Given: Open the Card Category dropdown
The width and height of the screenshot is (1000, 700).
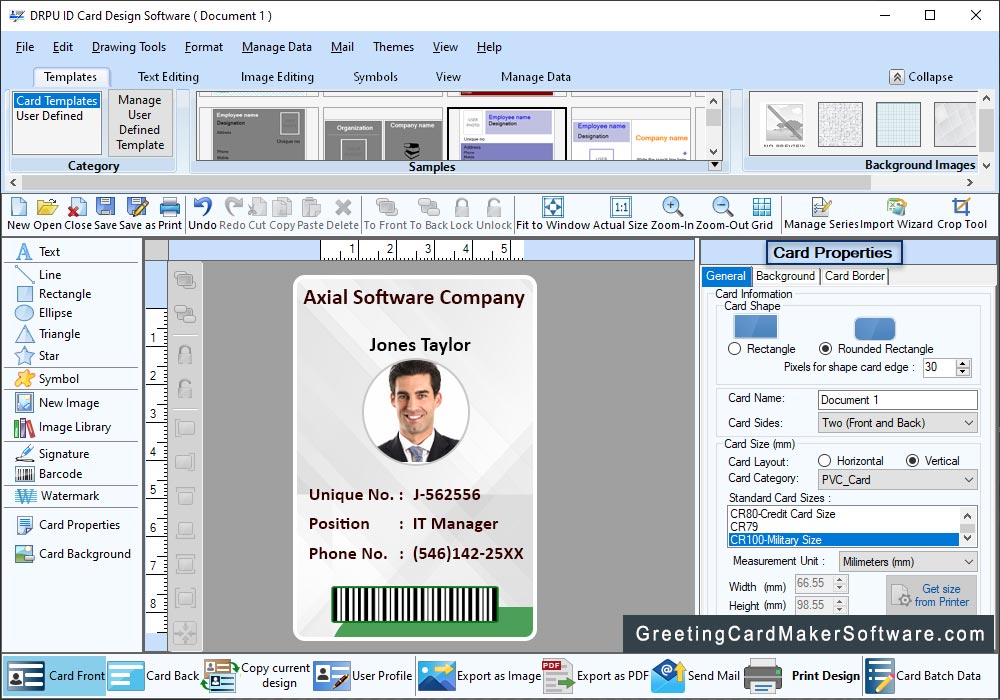Looking at the screenshot, I should (x=897, y=479).
